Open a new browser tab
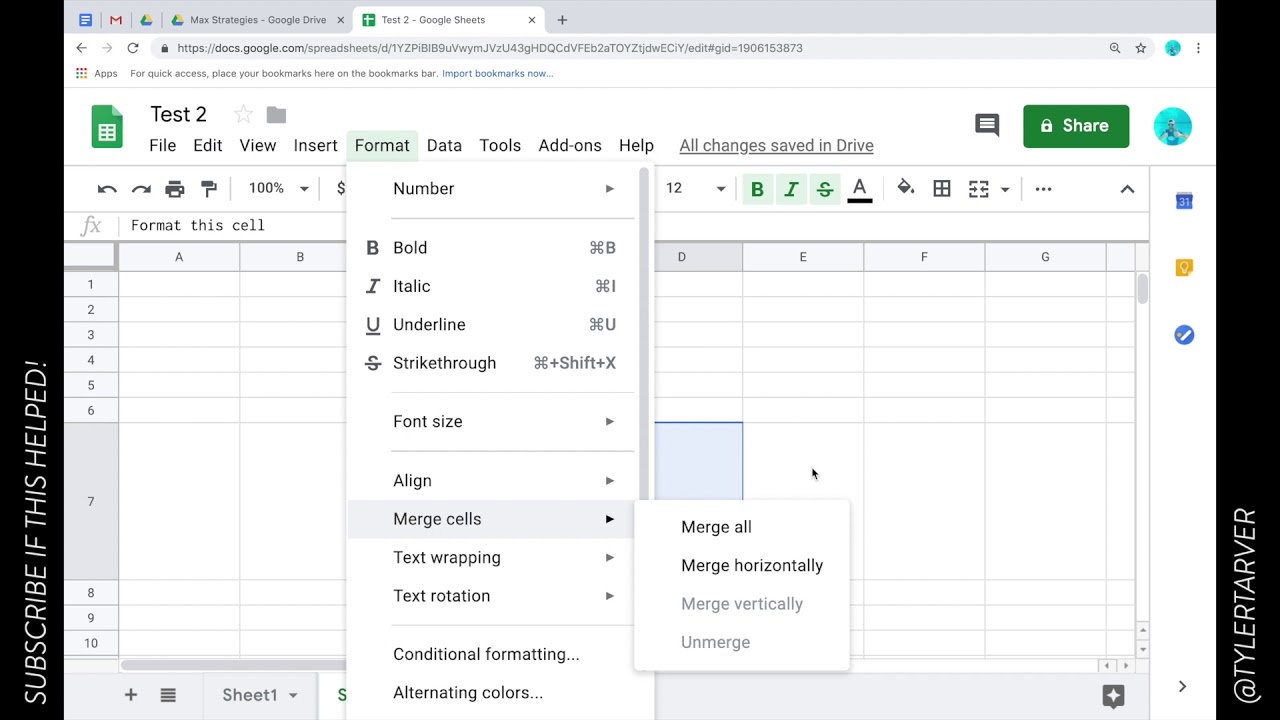Screen dimensions: 1280x720 click(x=562, y=20)
